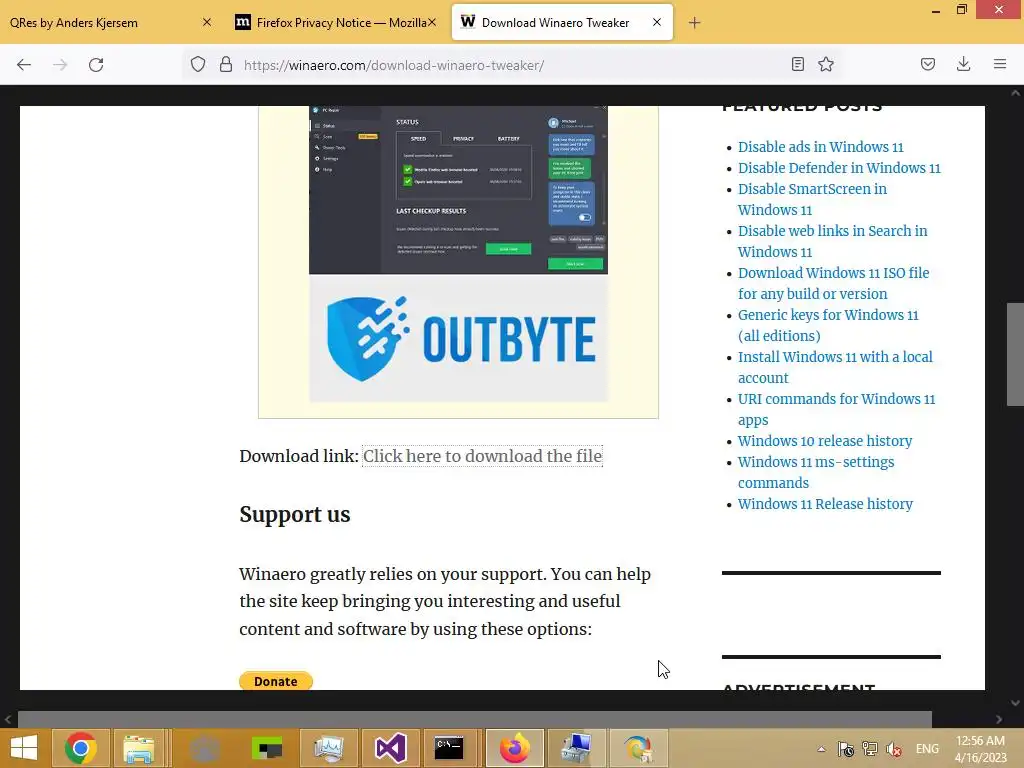Open the green-black app taskbar icon

point(266,748)
